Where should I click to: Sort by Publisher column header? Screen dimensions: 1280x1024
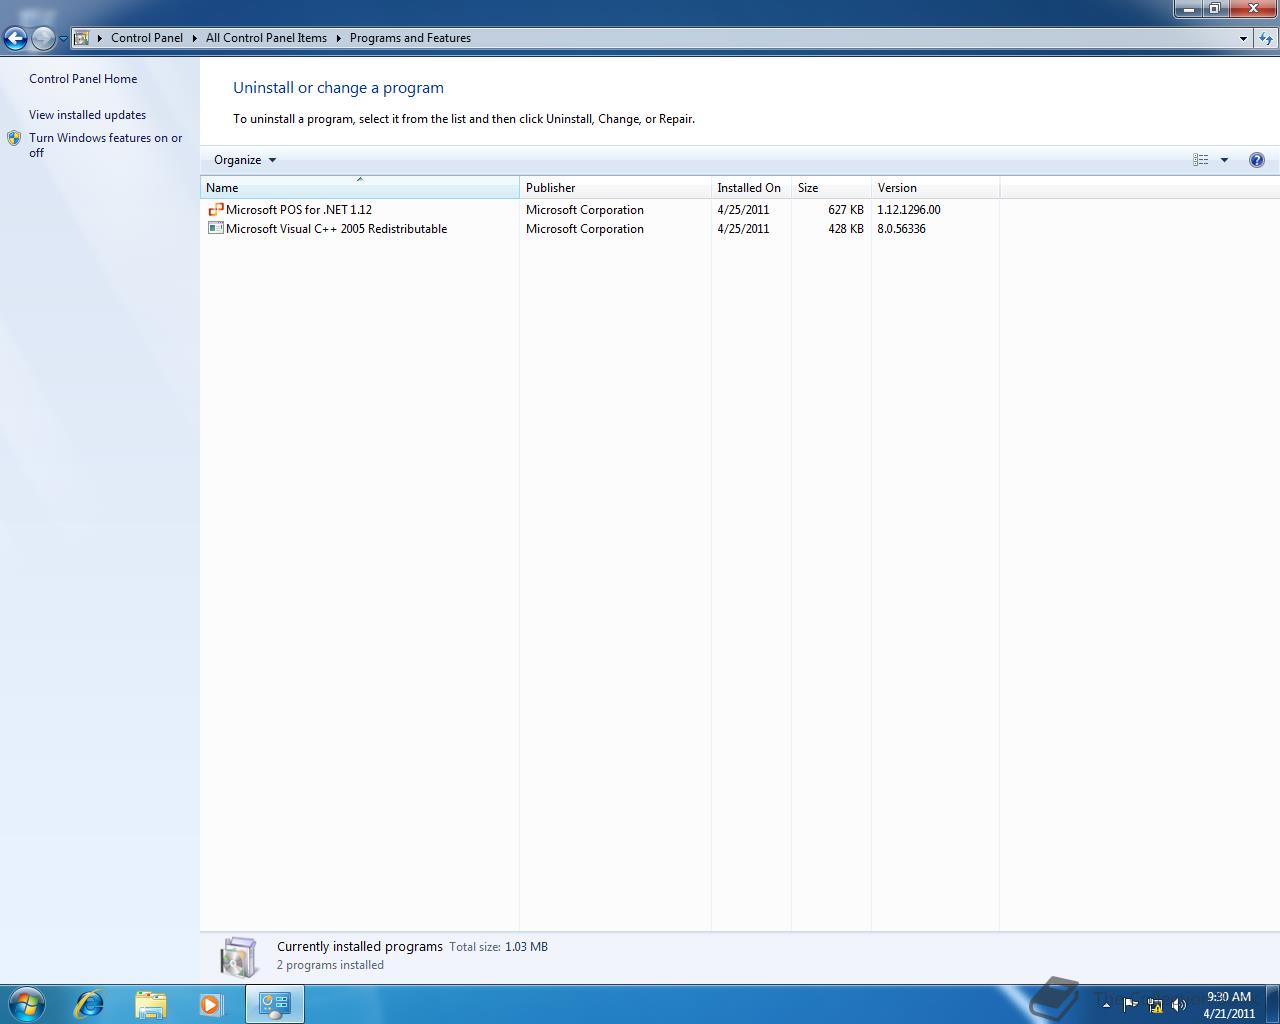click(x=615, y=187)
